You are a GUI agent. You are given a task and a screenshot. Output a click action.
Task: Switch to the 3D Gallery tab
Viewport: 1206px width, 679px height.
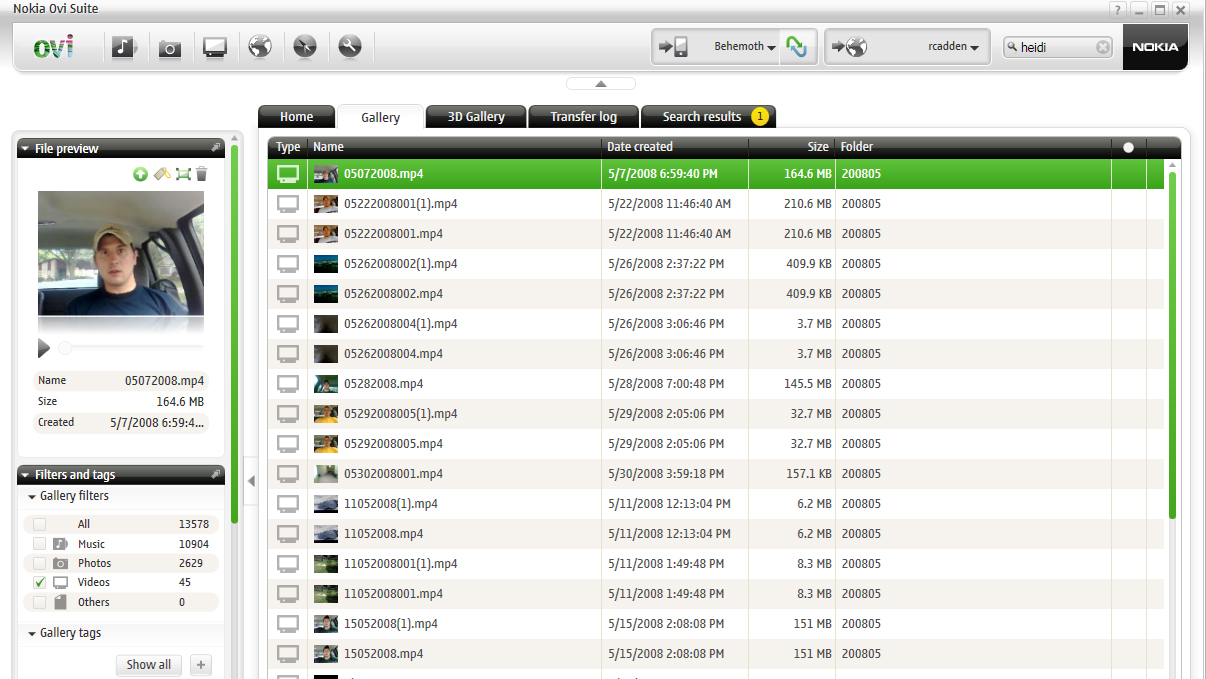coord(476,116)
